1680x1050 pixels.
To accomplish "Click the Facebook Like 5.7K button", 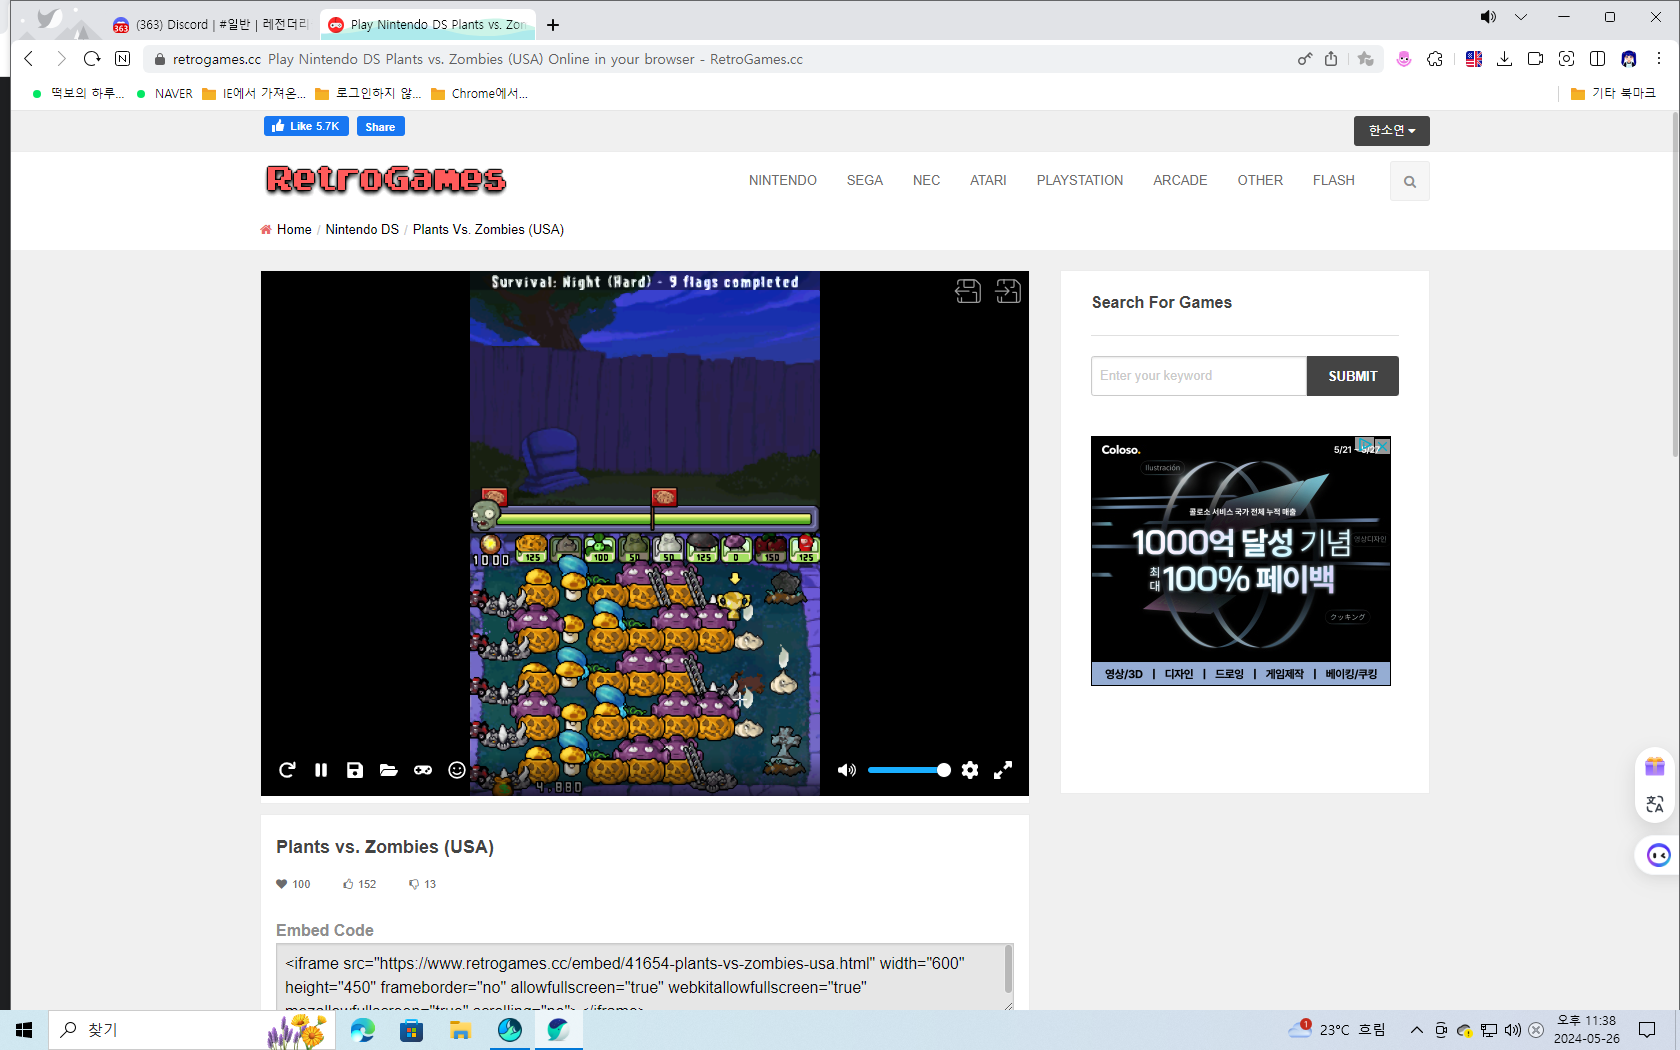I will pyautogui.click(x=306, y=126).
